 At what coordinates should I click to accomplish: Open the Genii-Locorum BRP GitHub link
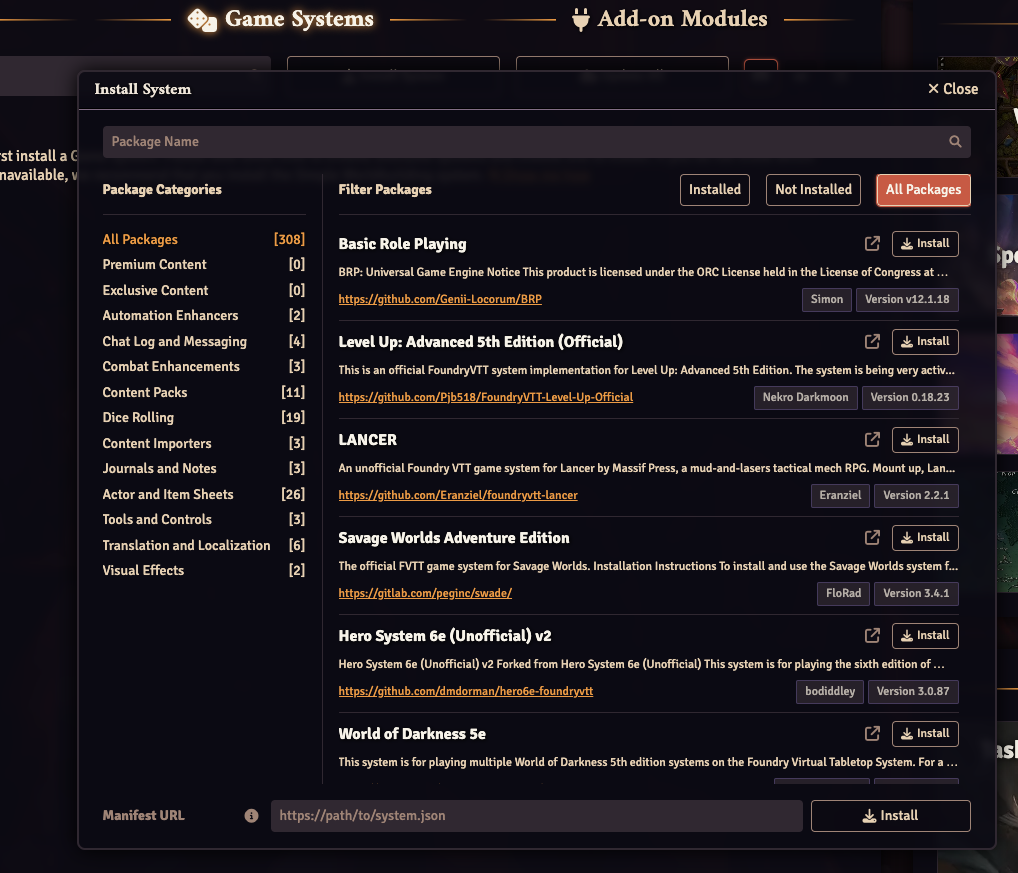[439, 298]
